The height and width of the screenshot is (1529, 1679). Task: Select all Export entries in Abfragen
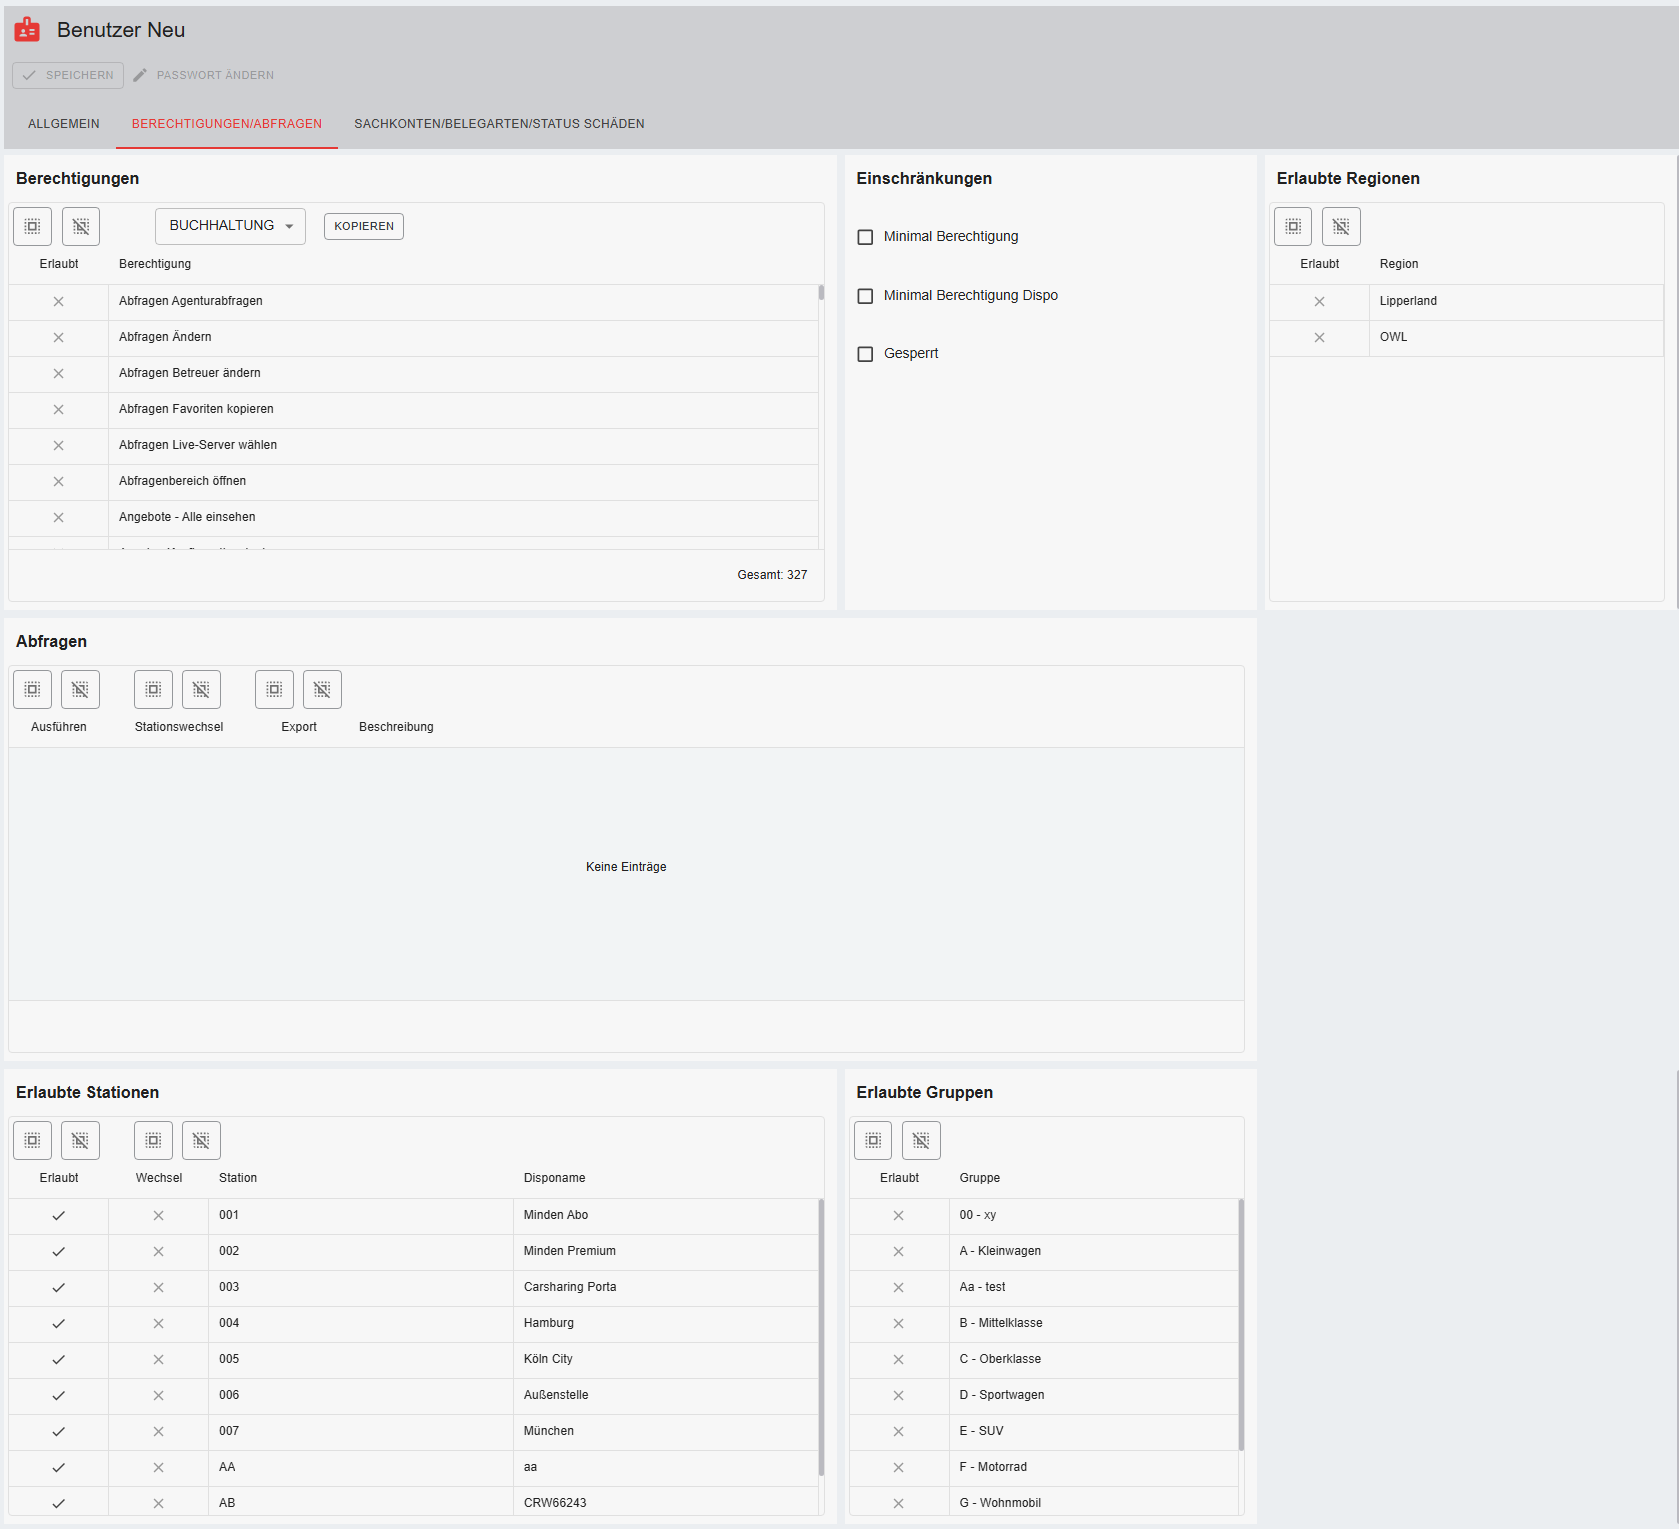(x=274, y=690)
